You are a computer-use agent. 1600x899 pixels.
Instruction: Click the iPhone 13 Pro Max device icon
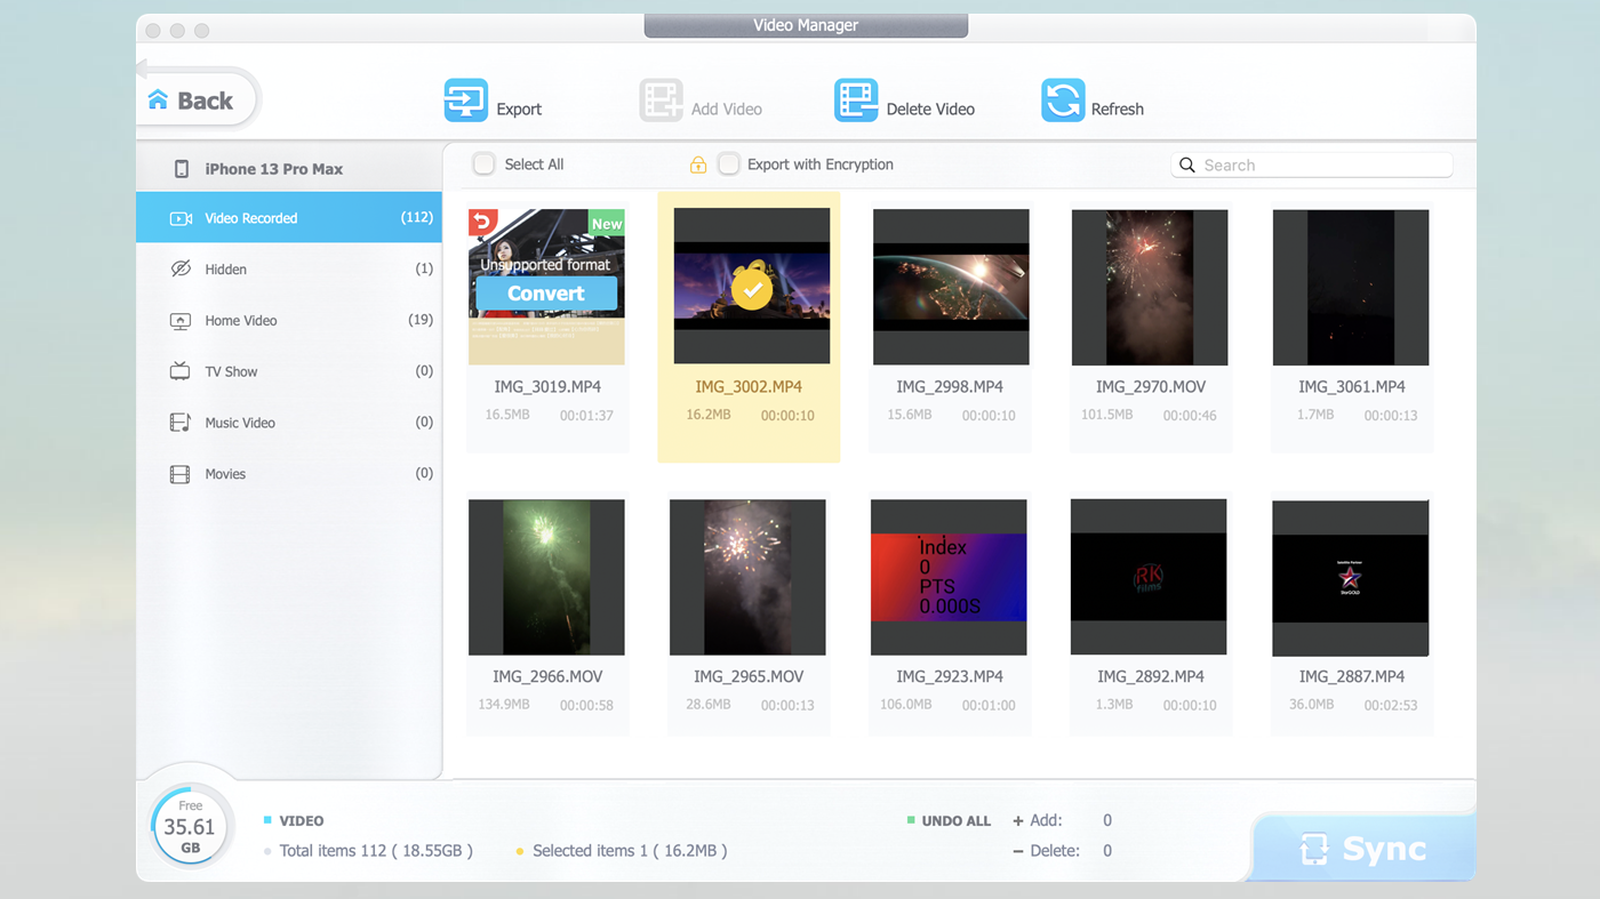(181, 169)
